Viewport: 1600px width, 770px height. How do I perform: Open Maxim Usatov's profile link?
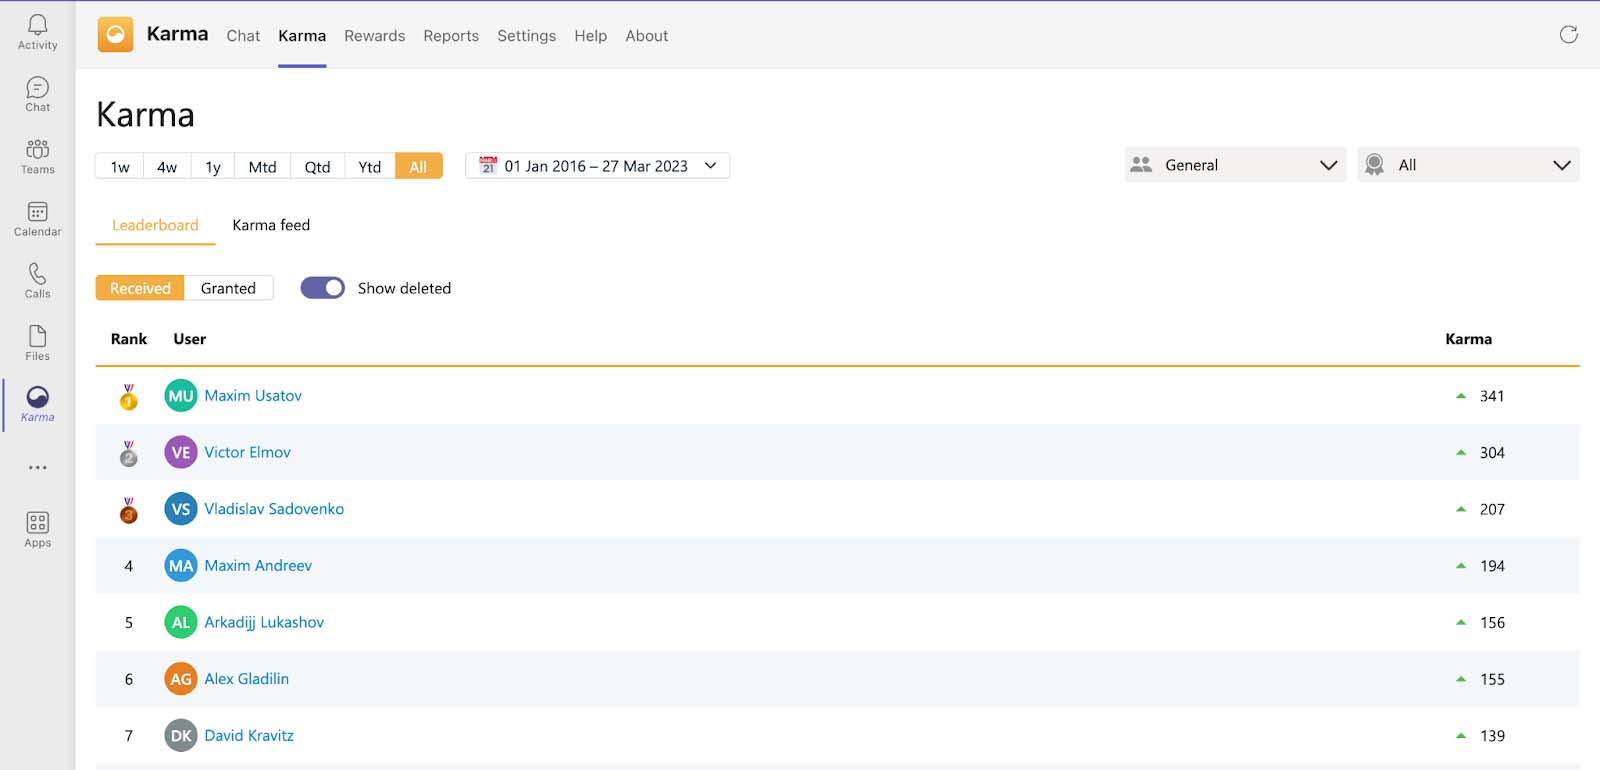click(x=253, y=396)
